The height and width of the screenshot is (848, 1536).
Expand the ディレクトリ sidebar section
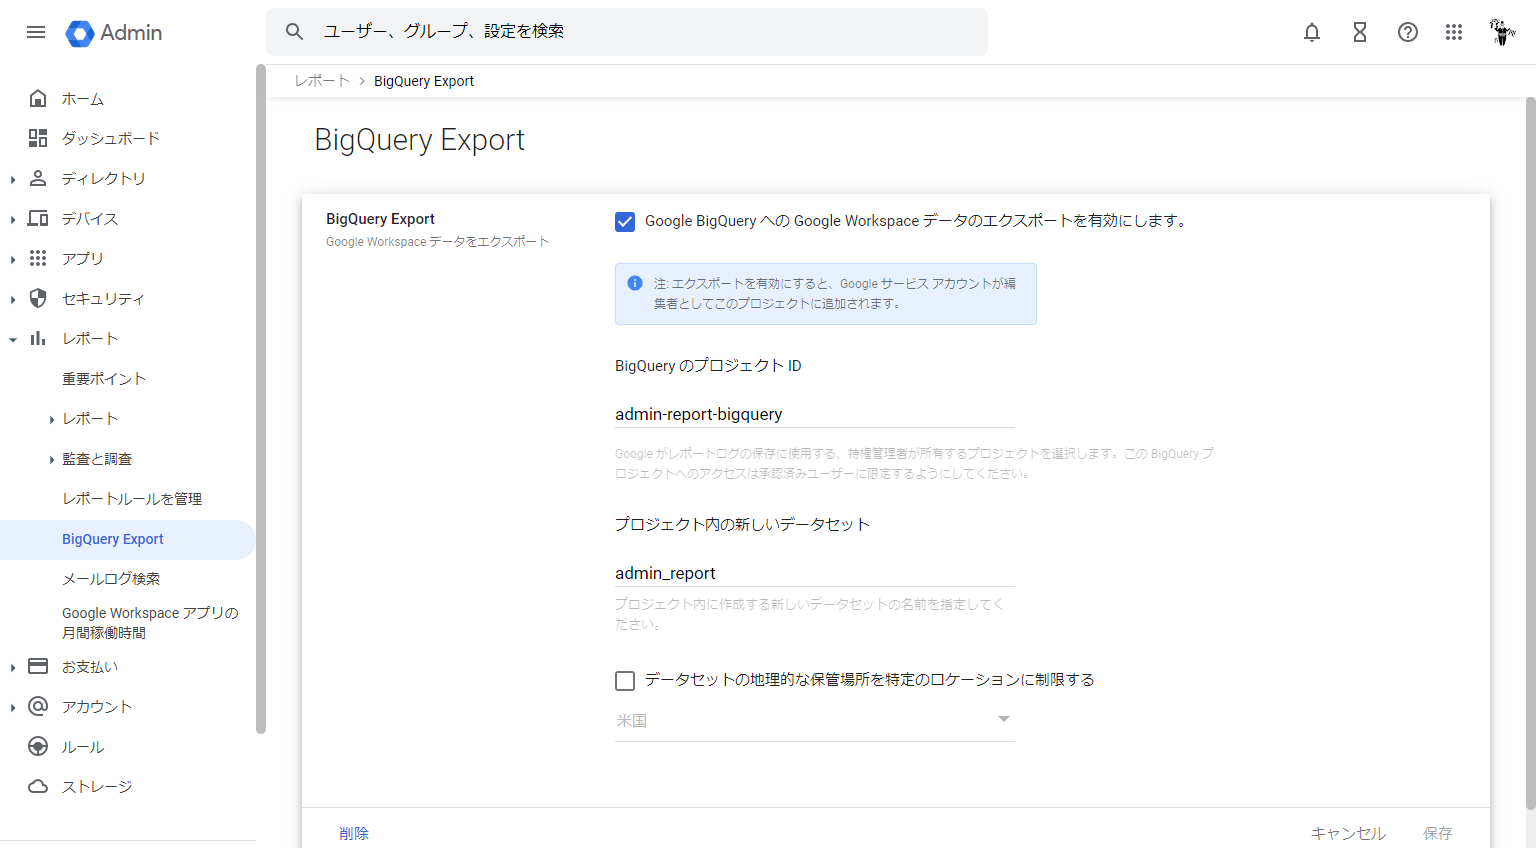[13, 180]
